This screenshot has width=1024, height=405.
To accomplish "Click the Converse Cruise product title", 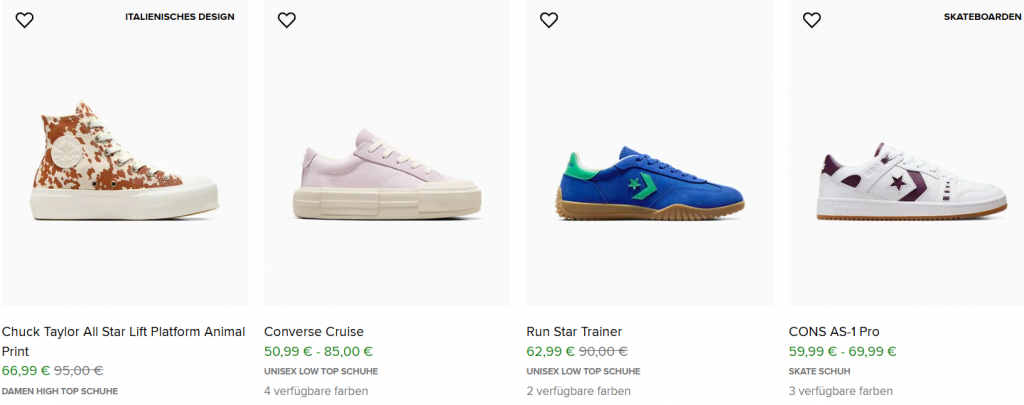I will click(314, 332).
